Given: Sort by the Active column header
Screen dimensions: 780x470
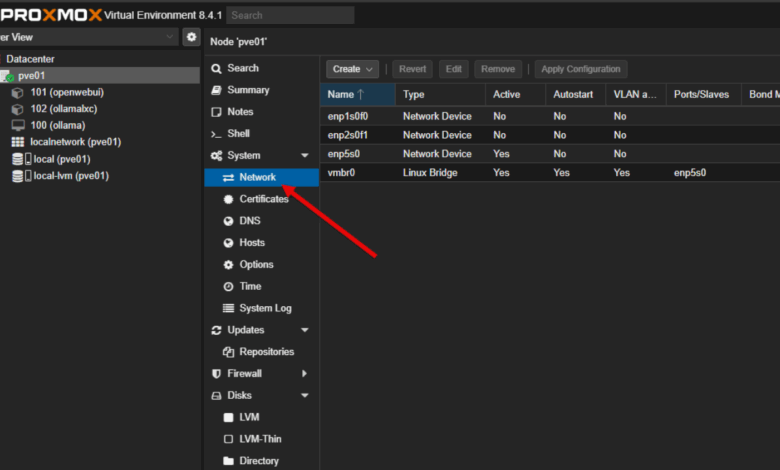Looking at the screenshot, I should point(515,94).
